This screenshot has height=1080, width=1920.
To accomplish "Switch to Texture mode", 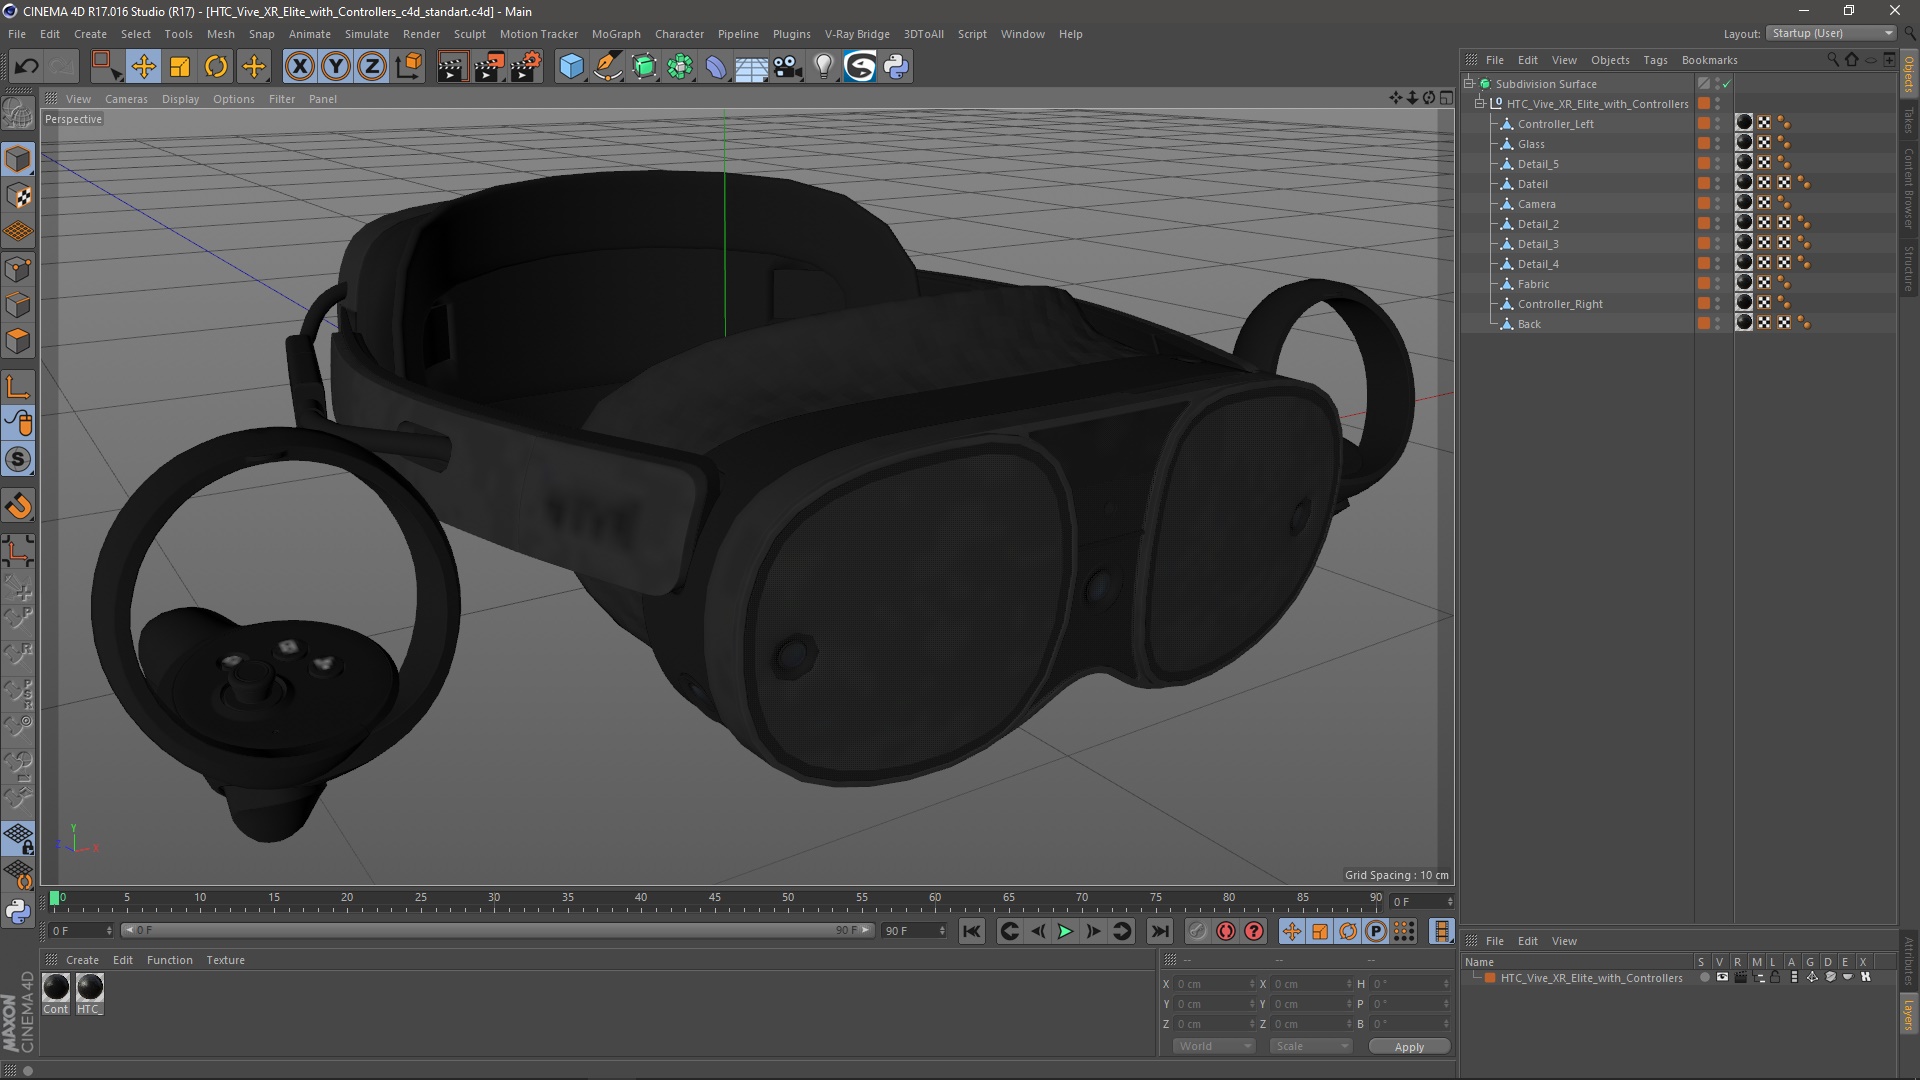I will tap(18, 196).
